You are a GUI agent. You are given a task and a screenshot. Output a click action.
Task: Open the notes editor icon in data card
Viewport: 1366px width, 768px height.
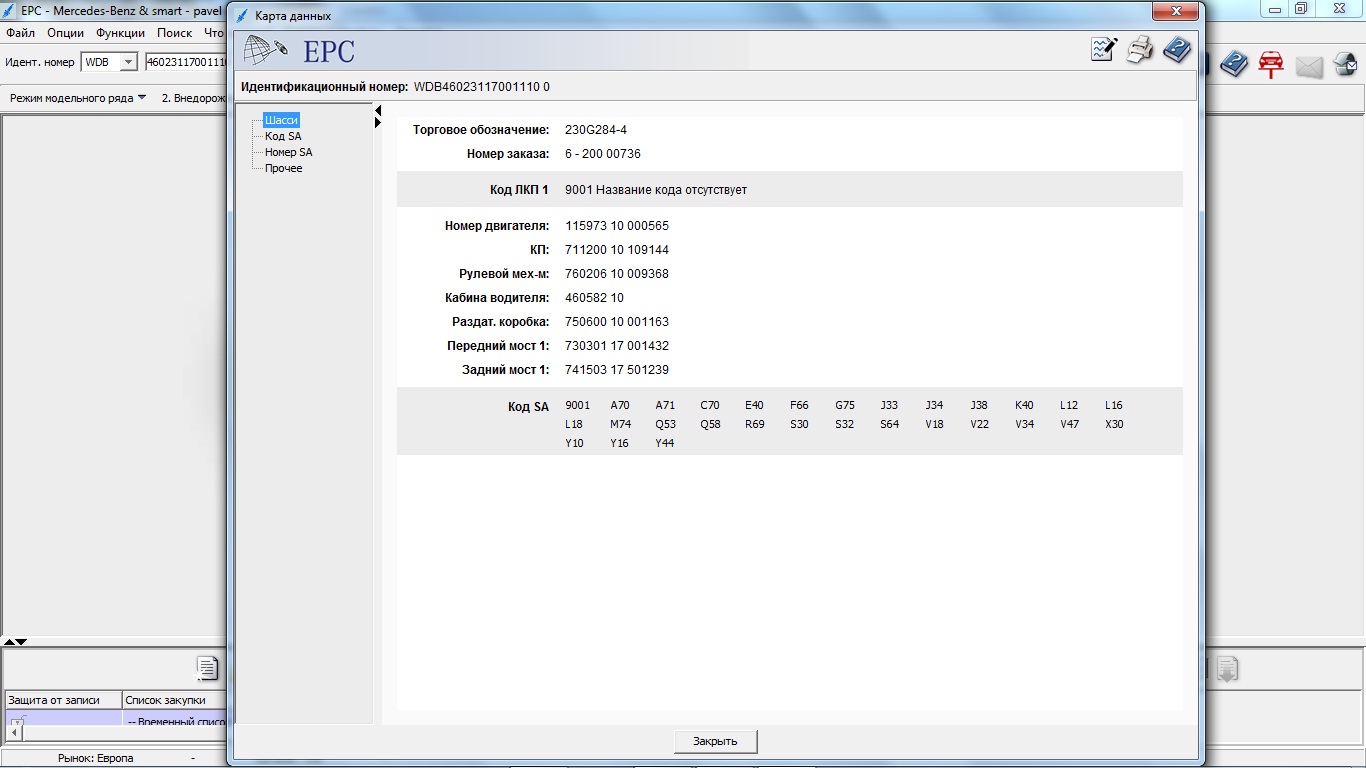click(x=1104, y=50)
